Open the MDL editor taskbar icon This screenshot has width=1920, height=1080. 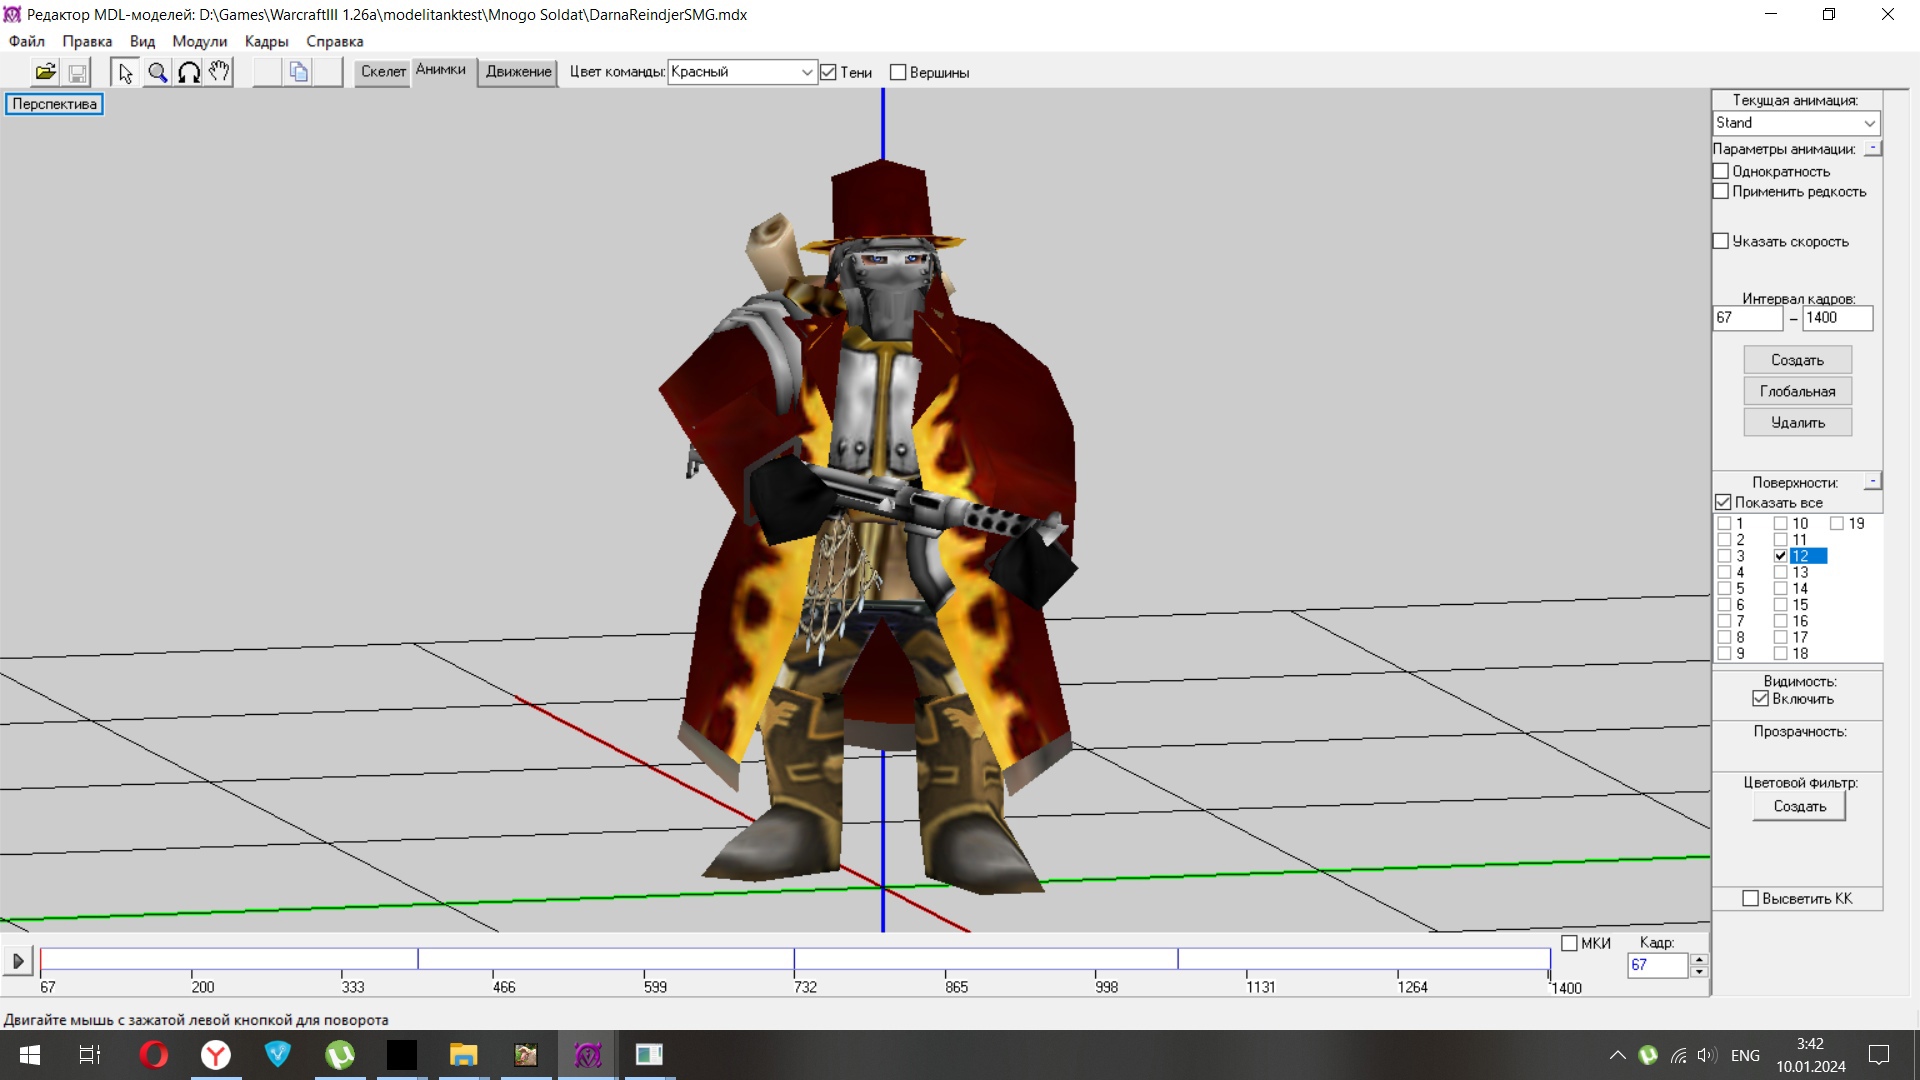click(x=588, y=1055)
